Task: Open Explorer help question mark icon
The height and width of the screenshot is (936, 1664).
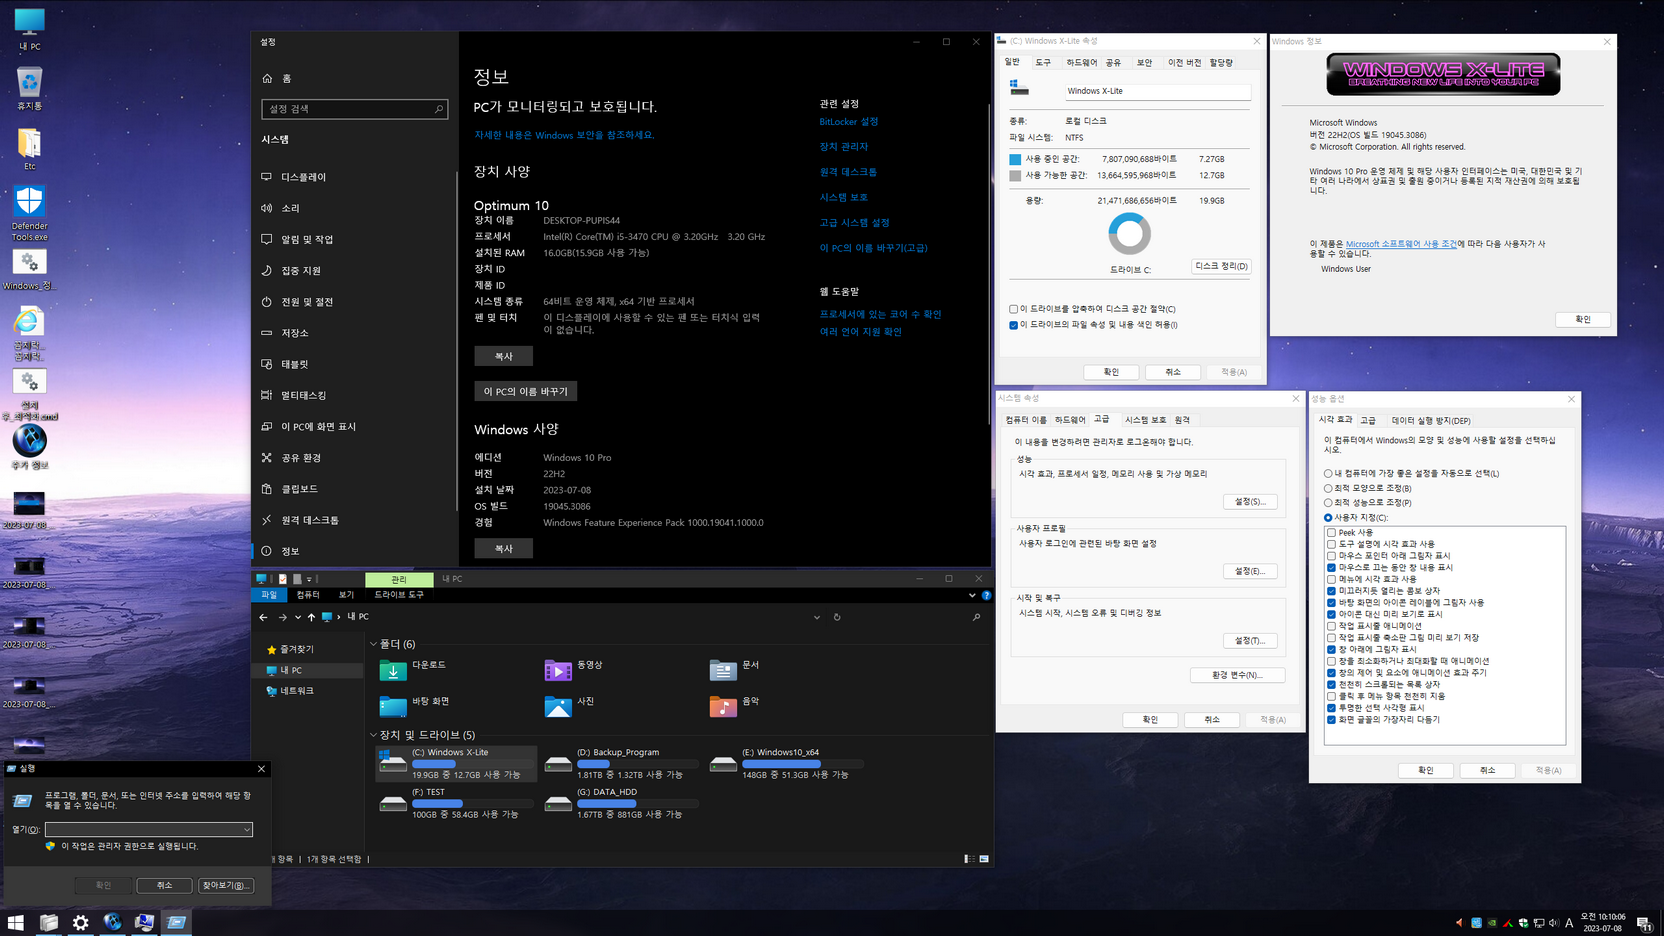Action: (986, 595)
